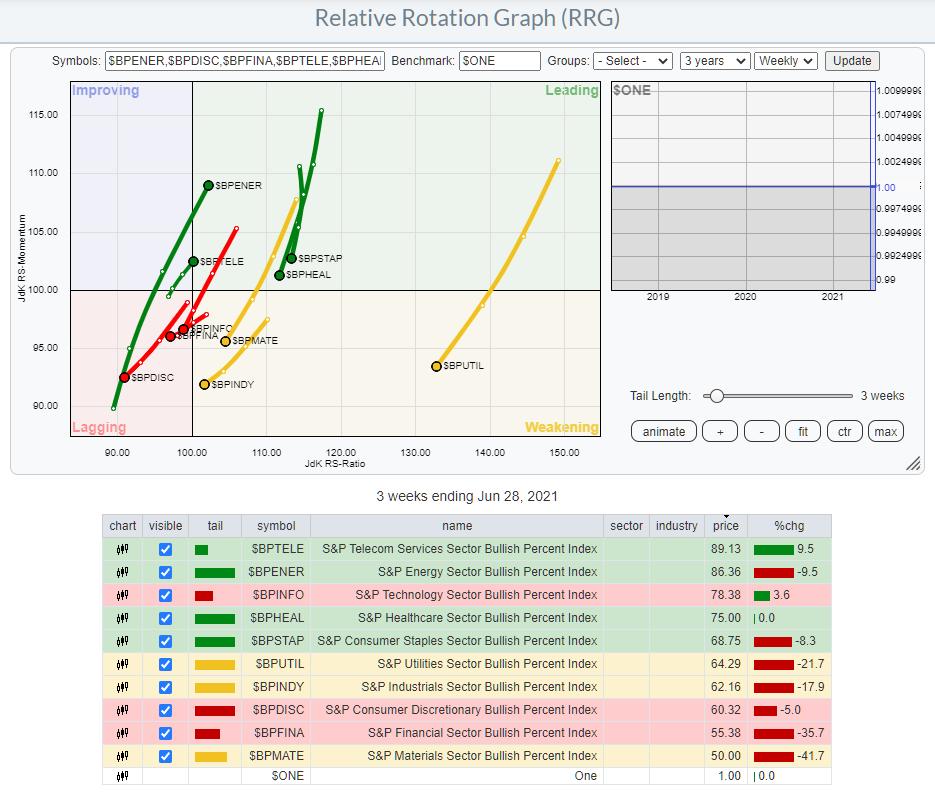Viewport: 935px width, 803px height.
Task: Open chart icon for $BPTELE row
Action: [x=123, y=549]
